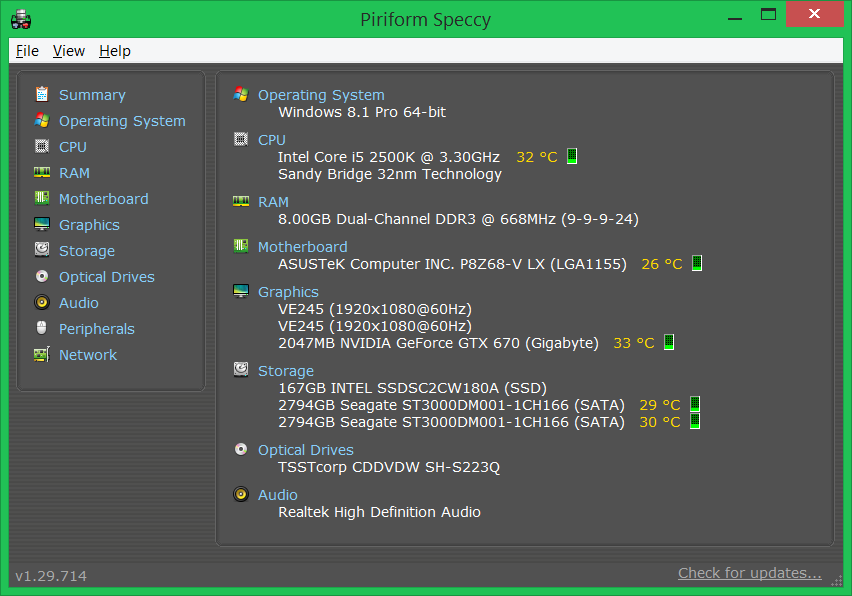Click the Storage drive icon in summary panel
Image resolution: width=852 pixels, height=596 pixels.
[x=241, y=370]
